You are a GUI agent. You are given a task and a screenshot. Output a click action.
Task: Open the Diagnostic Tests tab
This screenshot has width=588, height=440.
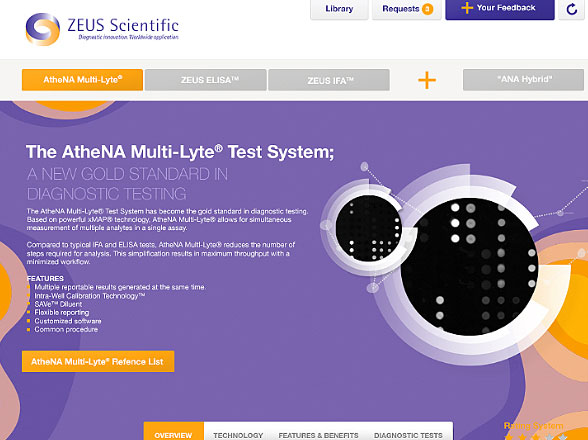(408, 435)
